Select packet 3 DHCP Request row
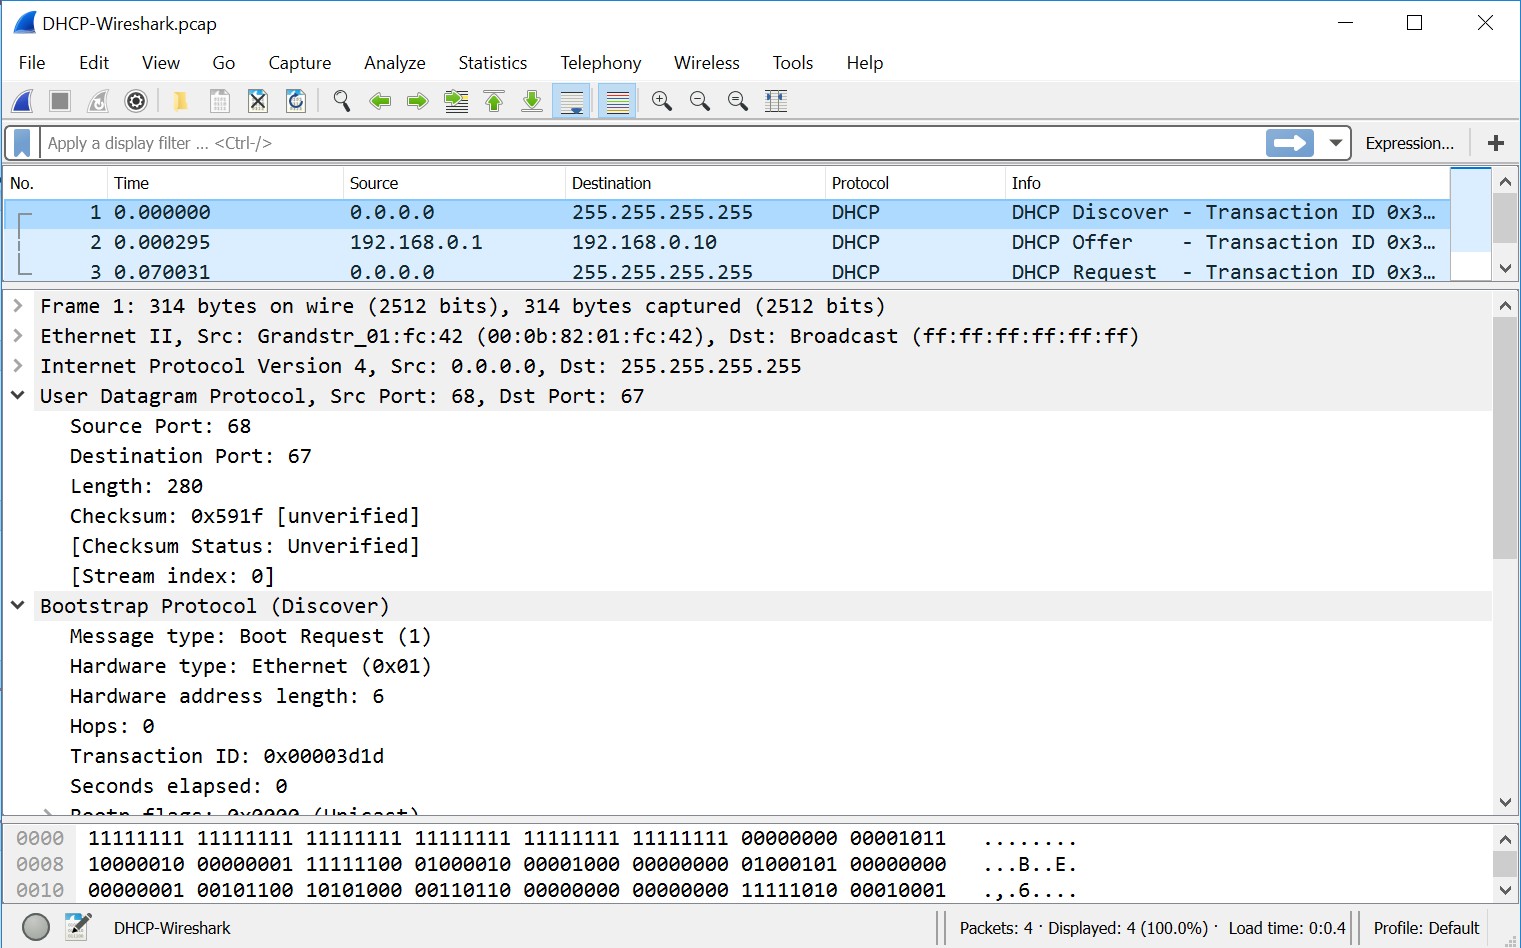Viewport: 1521px width, 948px height. (x=727, y=271)
